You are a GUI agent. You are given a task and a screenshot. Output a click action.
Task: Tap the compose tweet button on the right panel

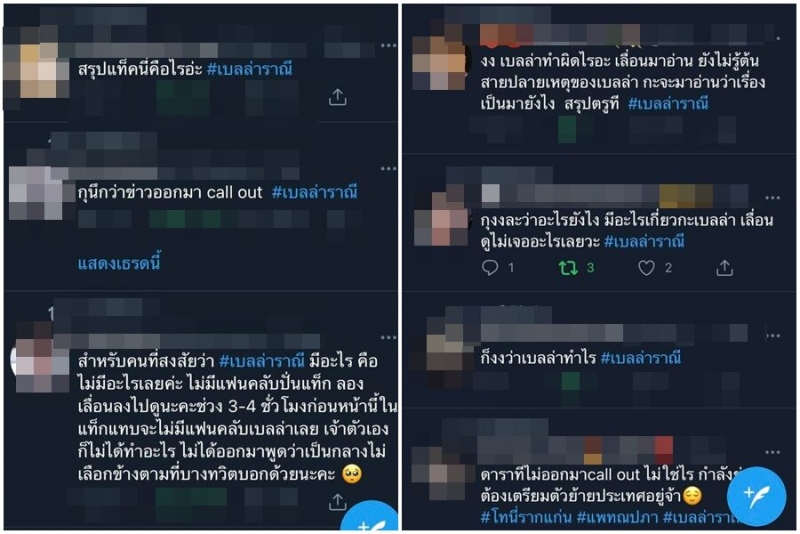(x=756, y=496)
